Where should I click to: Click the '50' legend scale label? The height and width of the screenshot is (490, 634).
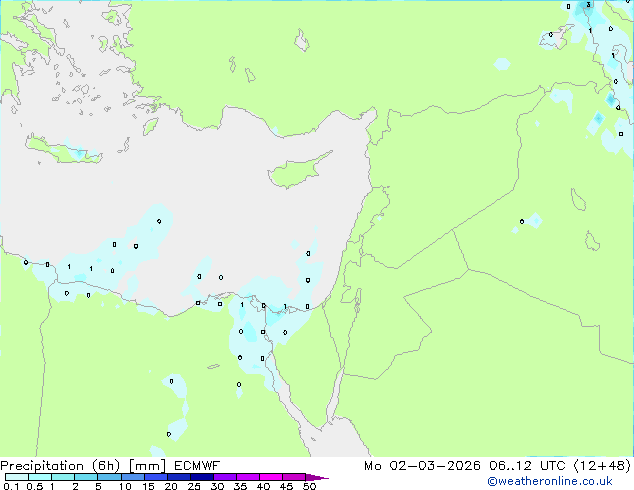pyautogui.click(x=309, y=486)
